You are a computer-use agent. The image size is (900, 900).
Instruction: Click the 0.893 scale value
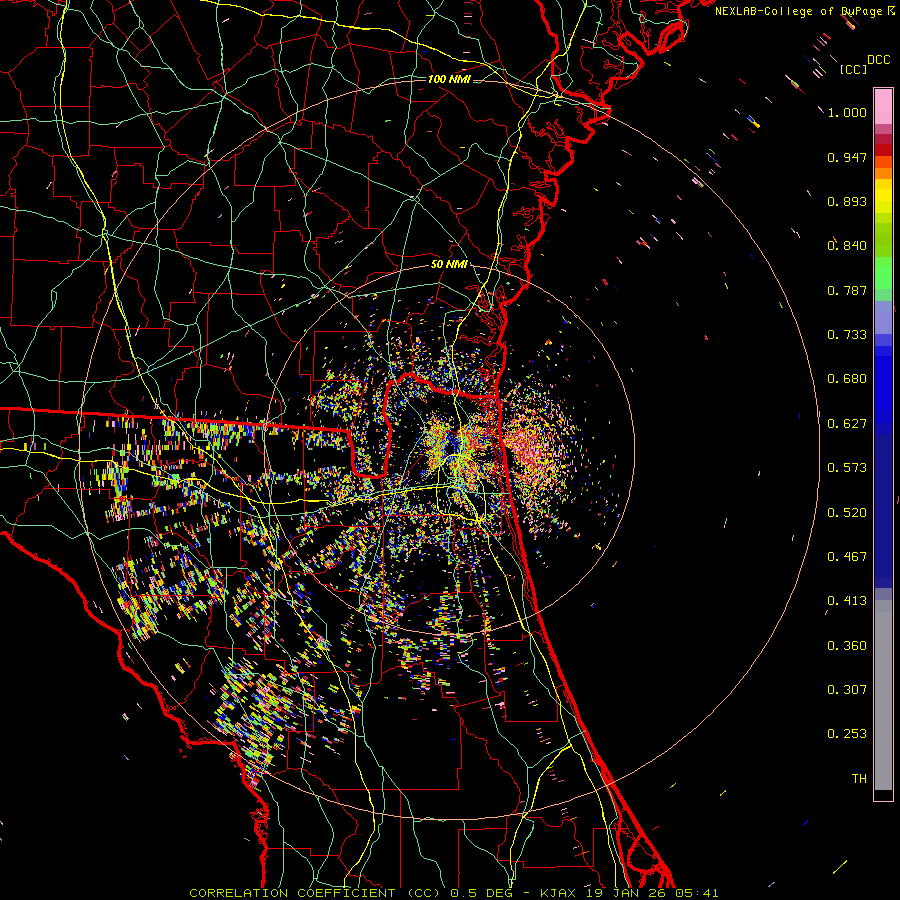click(x=847, y=201)
